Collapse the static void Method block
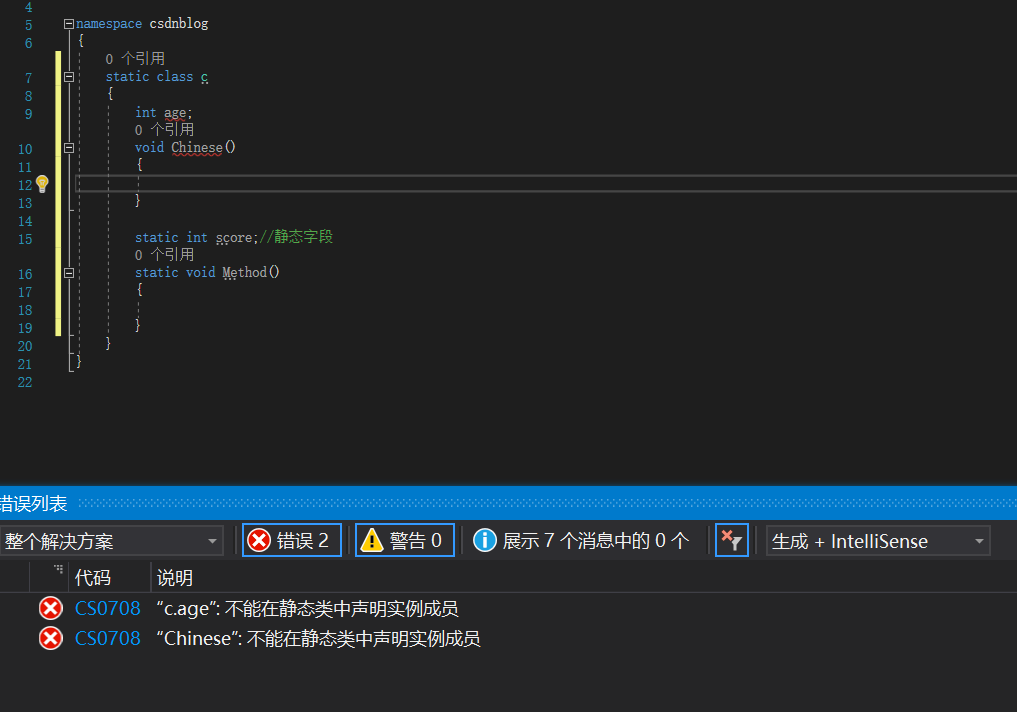This screenshot has height=712, width=1017. point(69,273)
